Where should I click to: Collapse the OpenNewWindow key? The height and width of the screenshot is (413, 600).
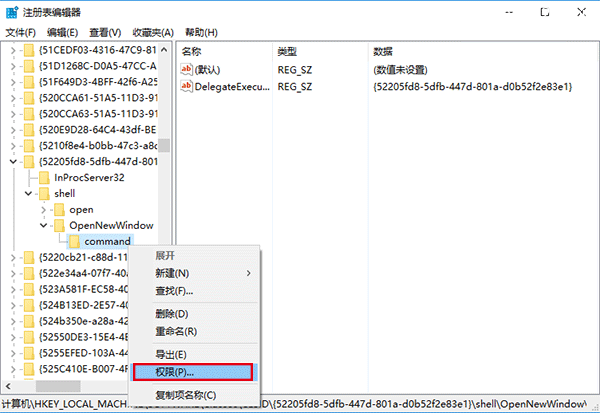[43, 225]
